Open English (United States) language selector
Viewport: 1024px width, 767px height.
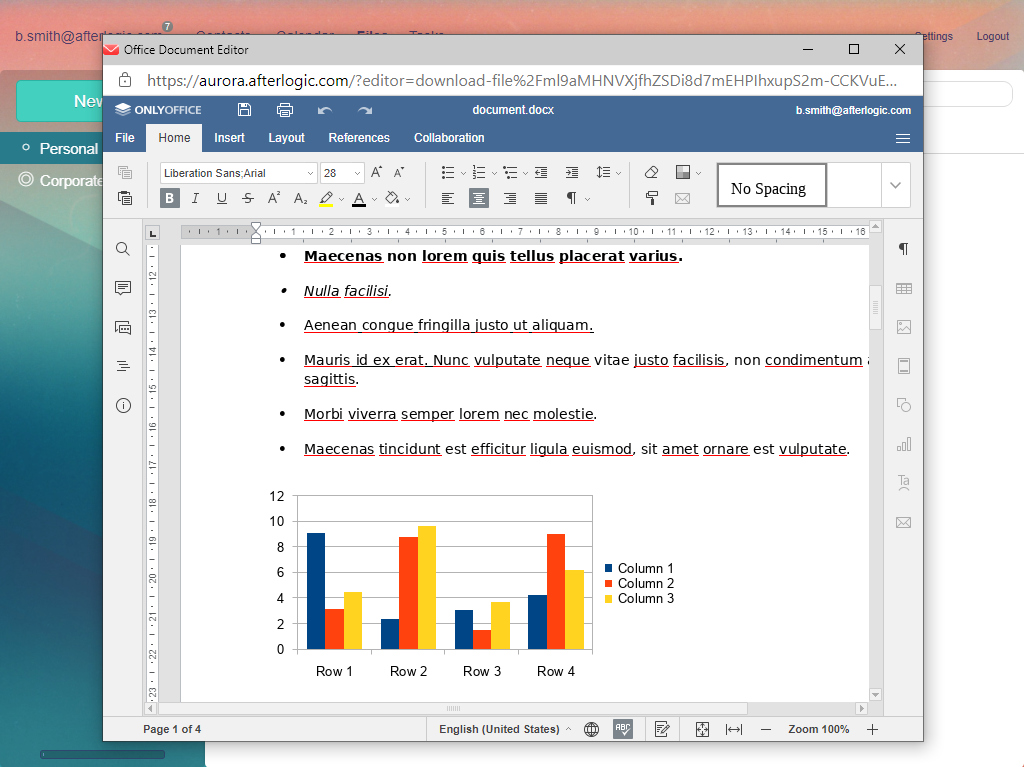click(x=504, y=729)
